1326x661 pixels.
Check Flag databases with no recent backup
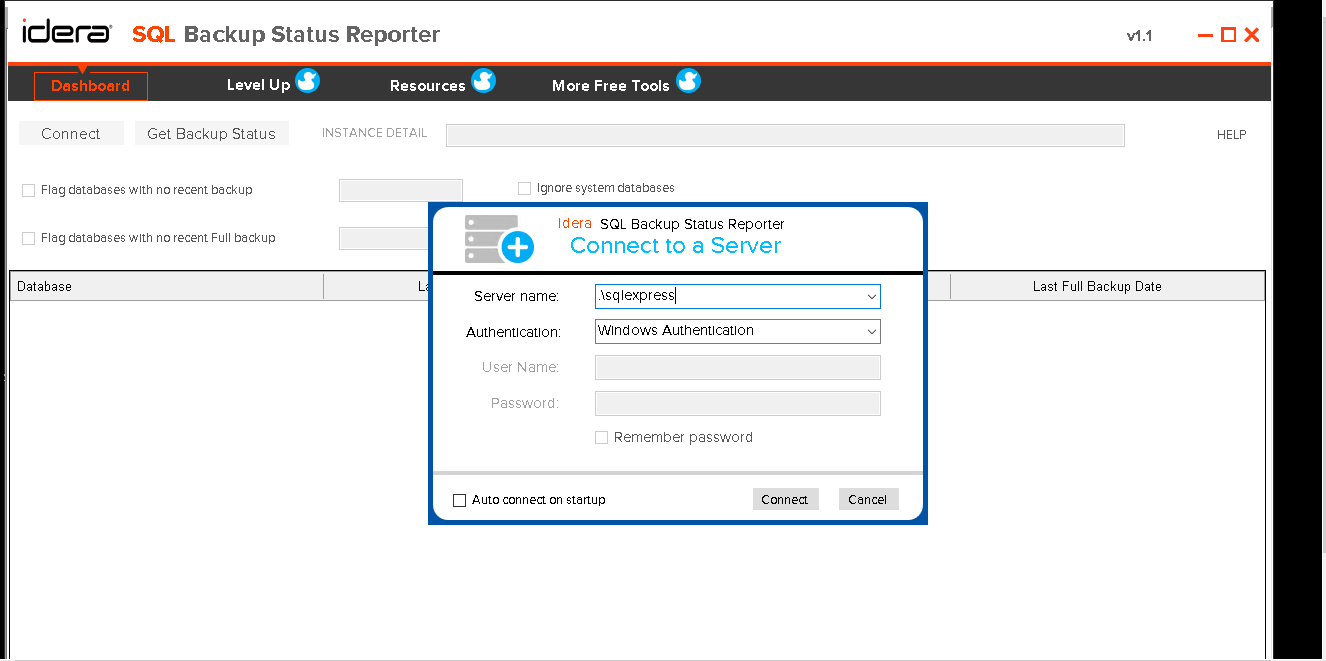pos(29,190)
